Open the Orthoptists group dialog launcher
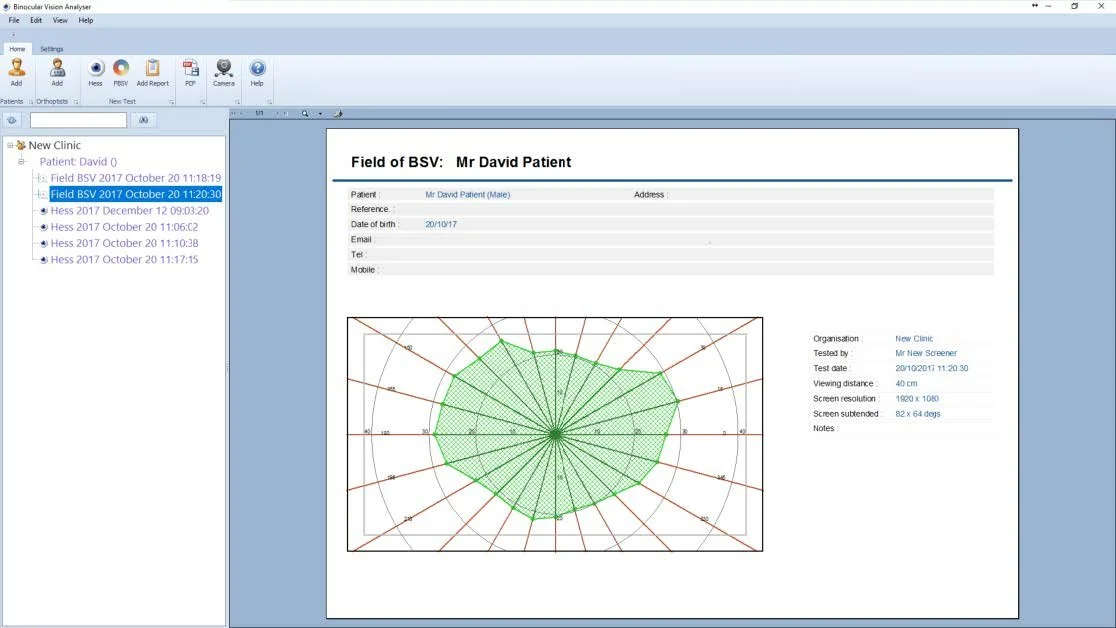 click(75, 103)
